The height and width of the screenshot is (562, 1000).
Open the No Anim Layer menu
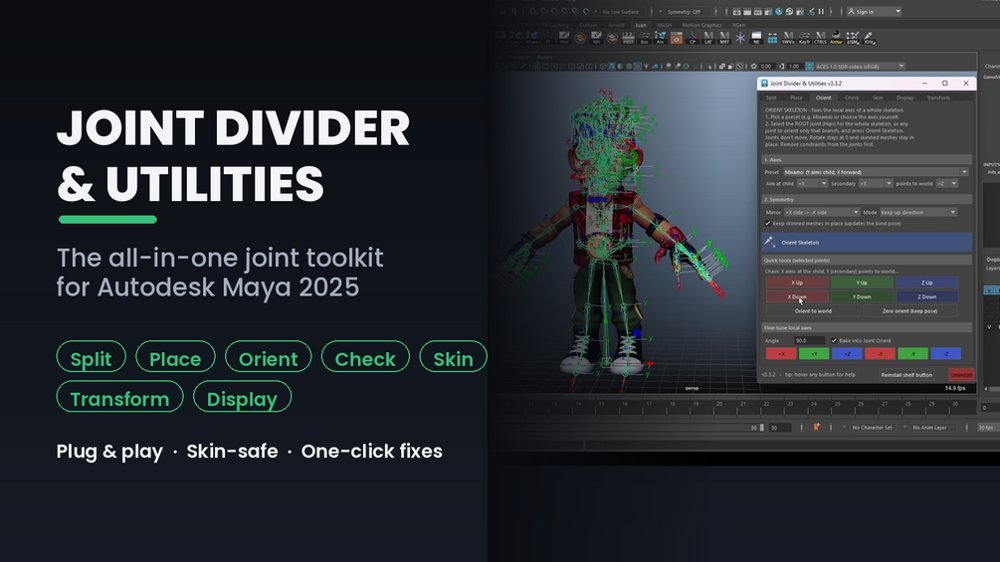pyautogui.click(x=930, y=427)
